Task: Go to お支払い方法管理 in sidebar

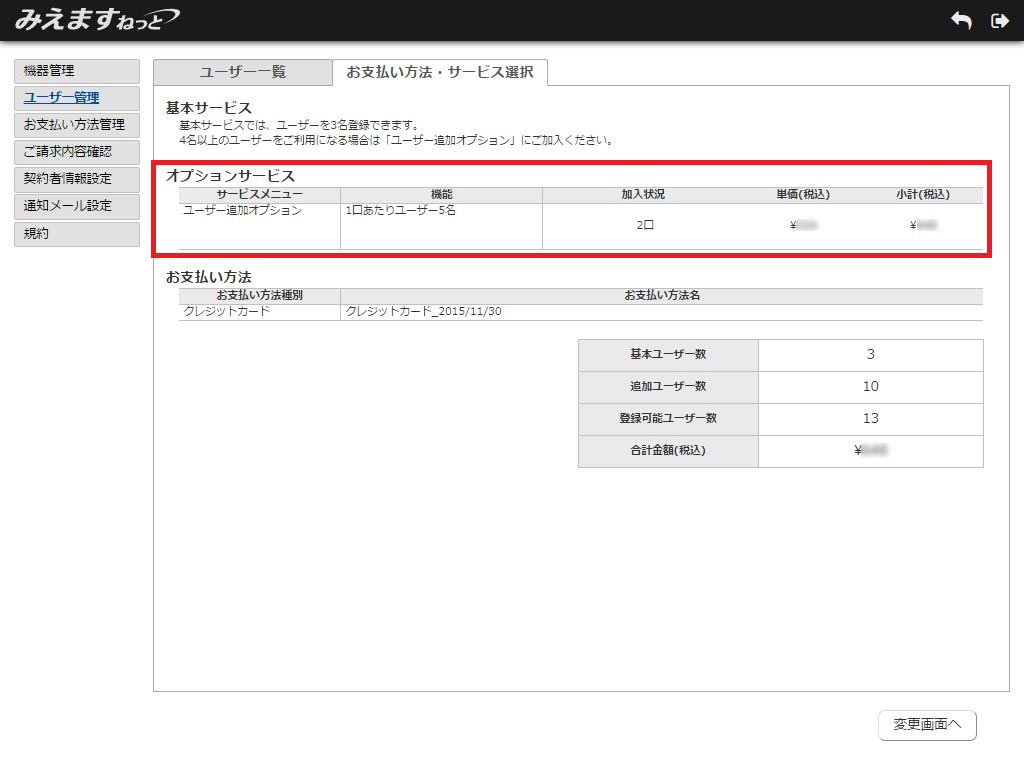Action: tap(77, 125)
